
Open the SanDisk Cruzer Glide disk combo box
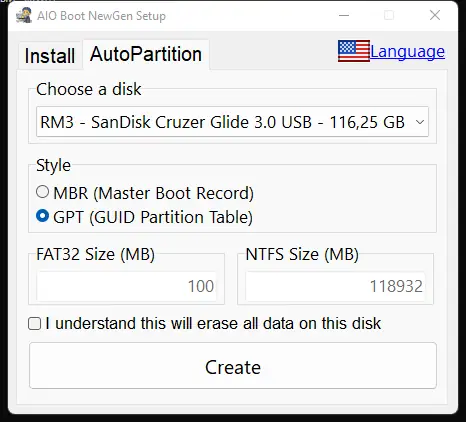(x=232, y=122)
